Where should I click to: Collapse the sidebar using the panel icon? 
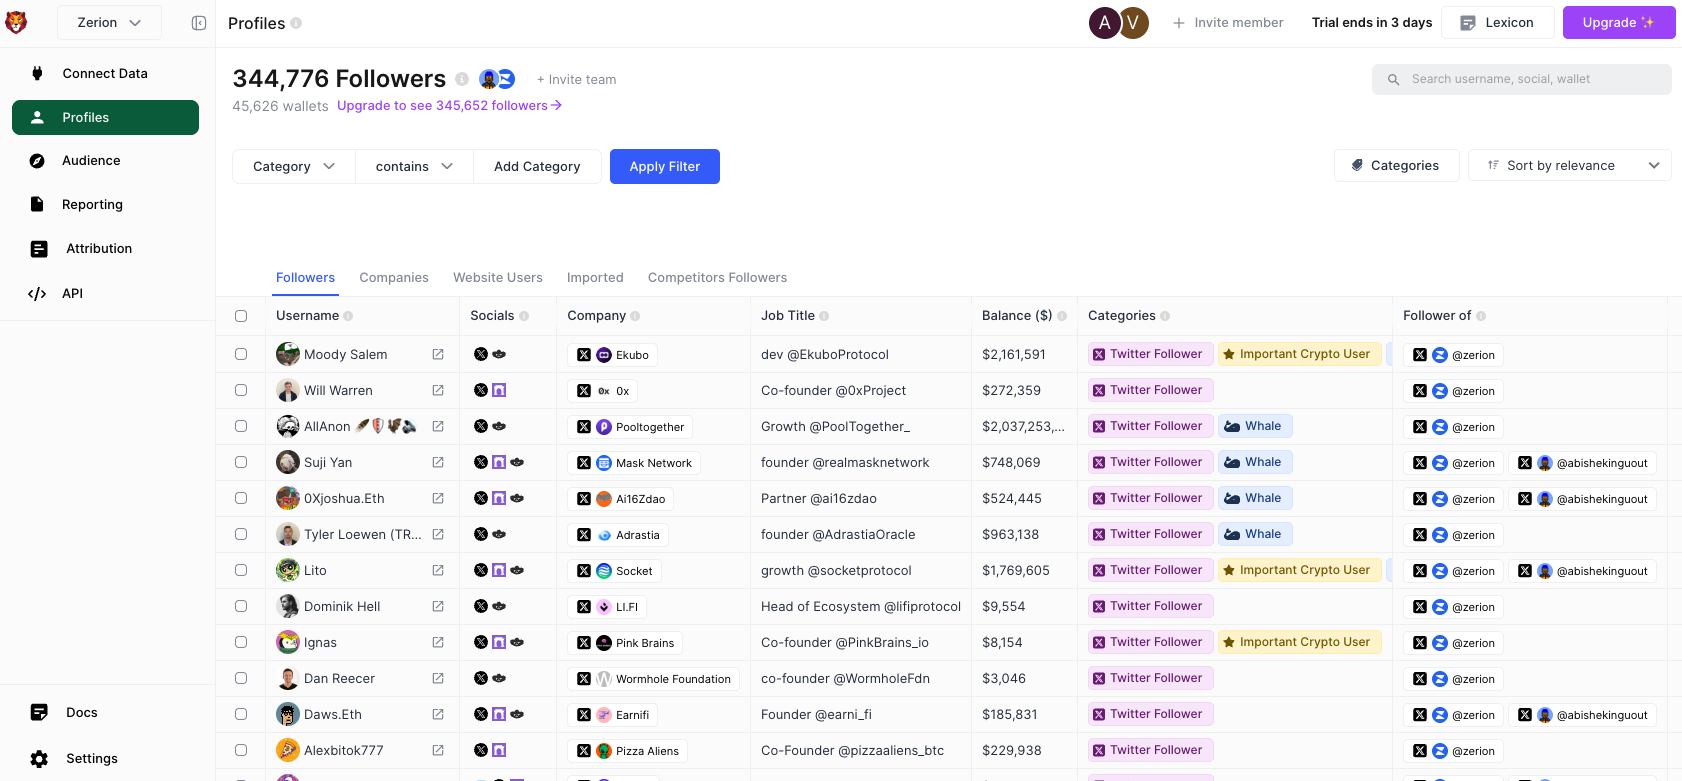click(199, 23)
